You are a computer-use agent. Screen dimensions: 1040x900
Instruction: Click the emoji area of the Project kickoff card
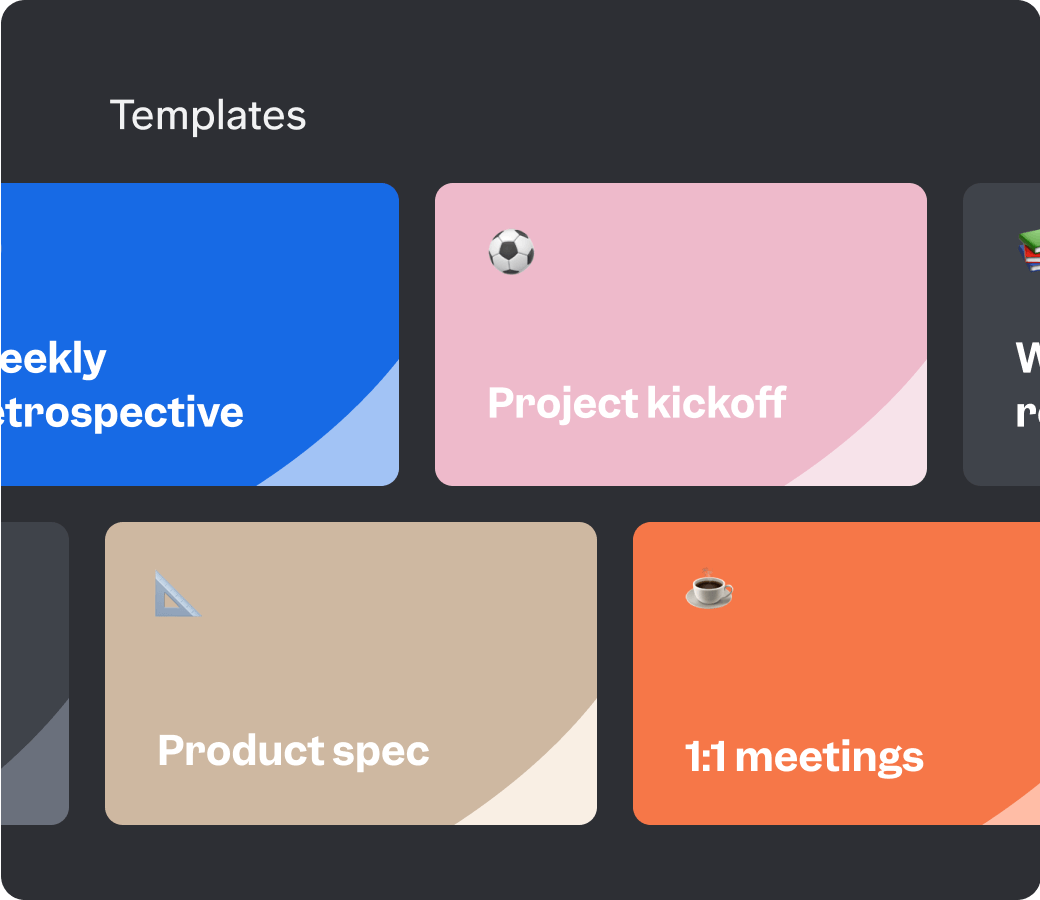(511, 252)
